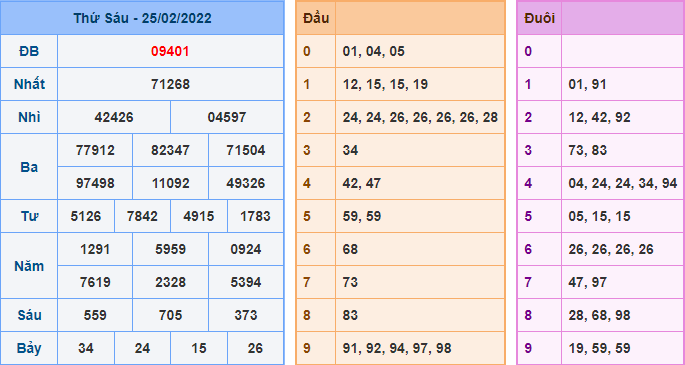Click number 24 in the Bảy row
The image size is (685, 365).
tap(142, 348)
